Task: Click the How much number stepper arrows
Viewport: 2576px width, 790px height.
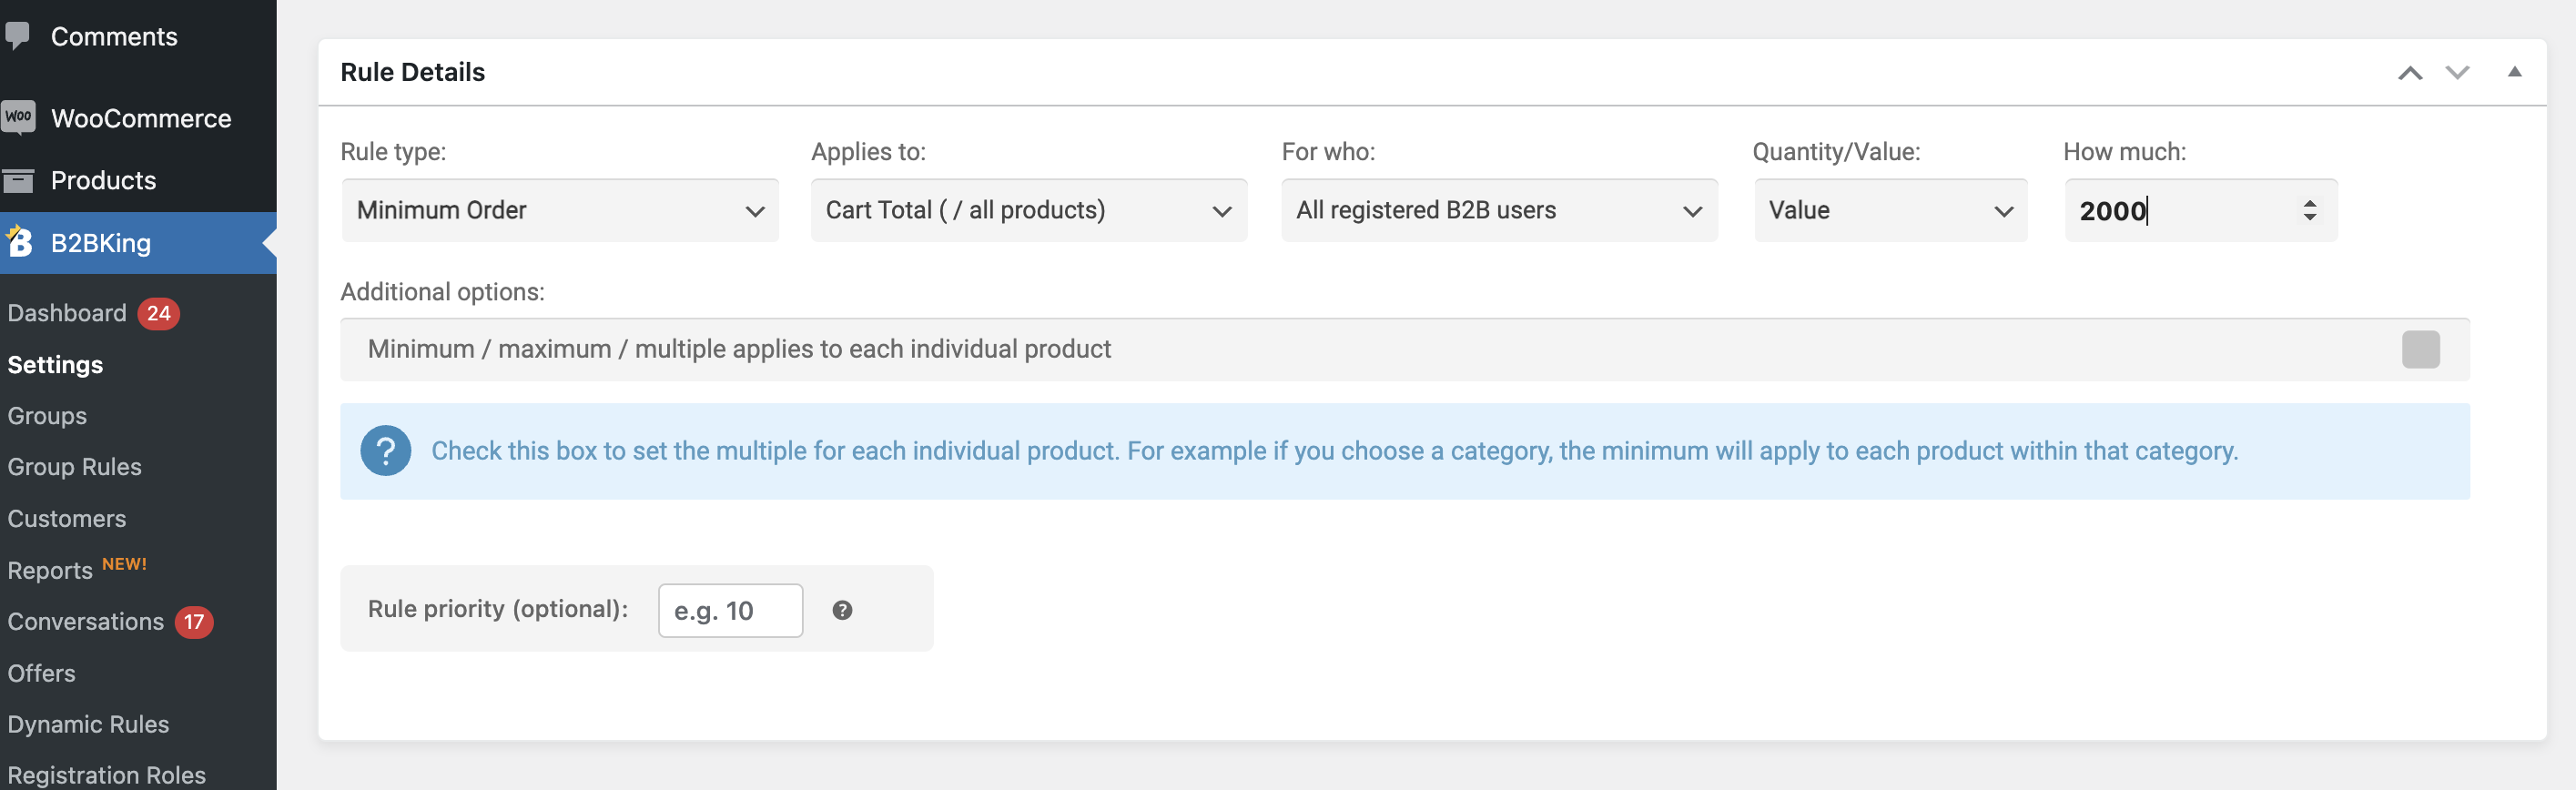Action: coord(2309,210)
